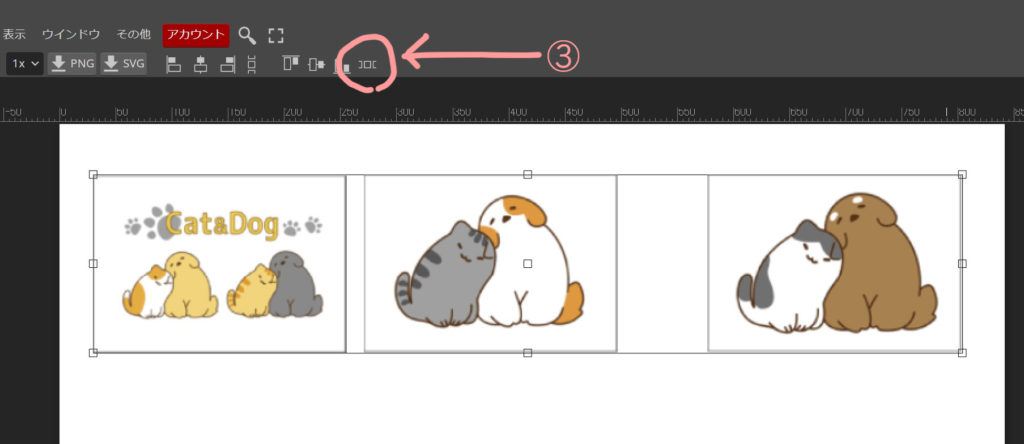Click the circled distribute horizontal spacing icon
The height and width of the screenshot is (444, 1024).
[369, 65]
